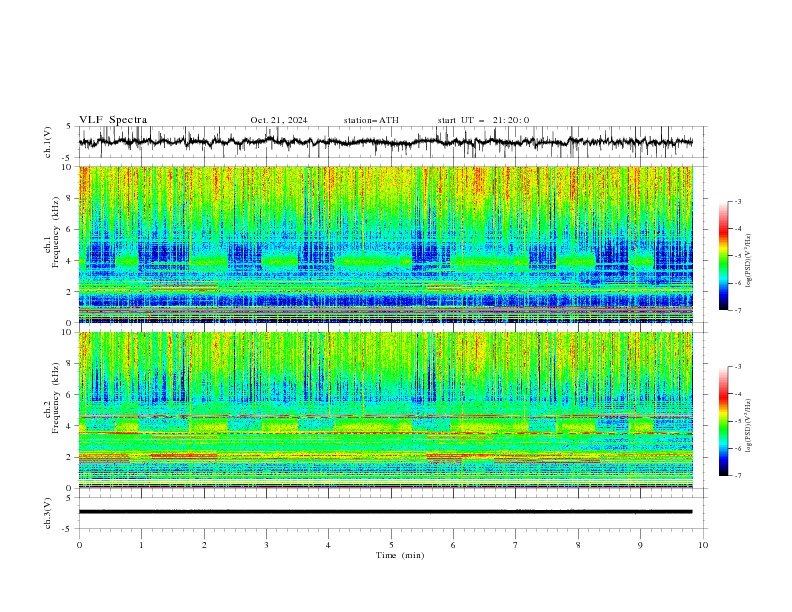Click the time axis tick "10"

[x=703, y=545]
